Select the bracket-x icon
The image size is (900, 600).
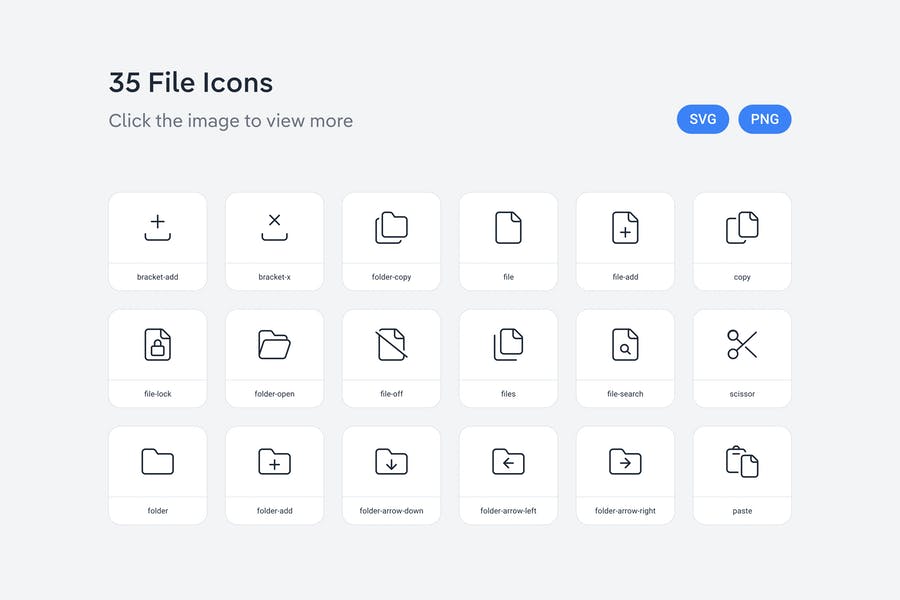click(x=274, y=228)
